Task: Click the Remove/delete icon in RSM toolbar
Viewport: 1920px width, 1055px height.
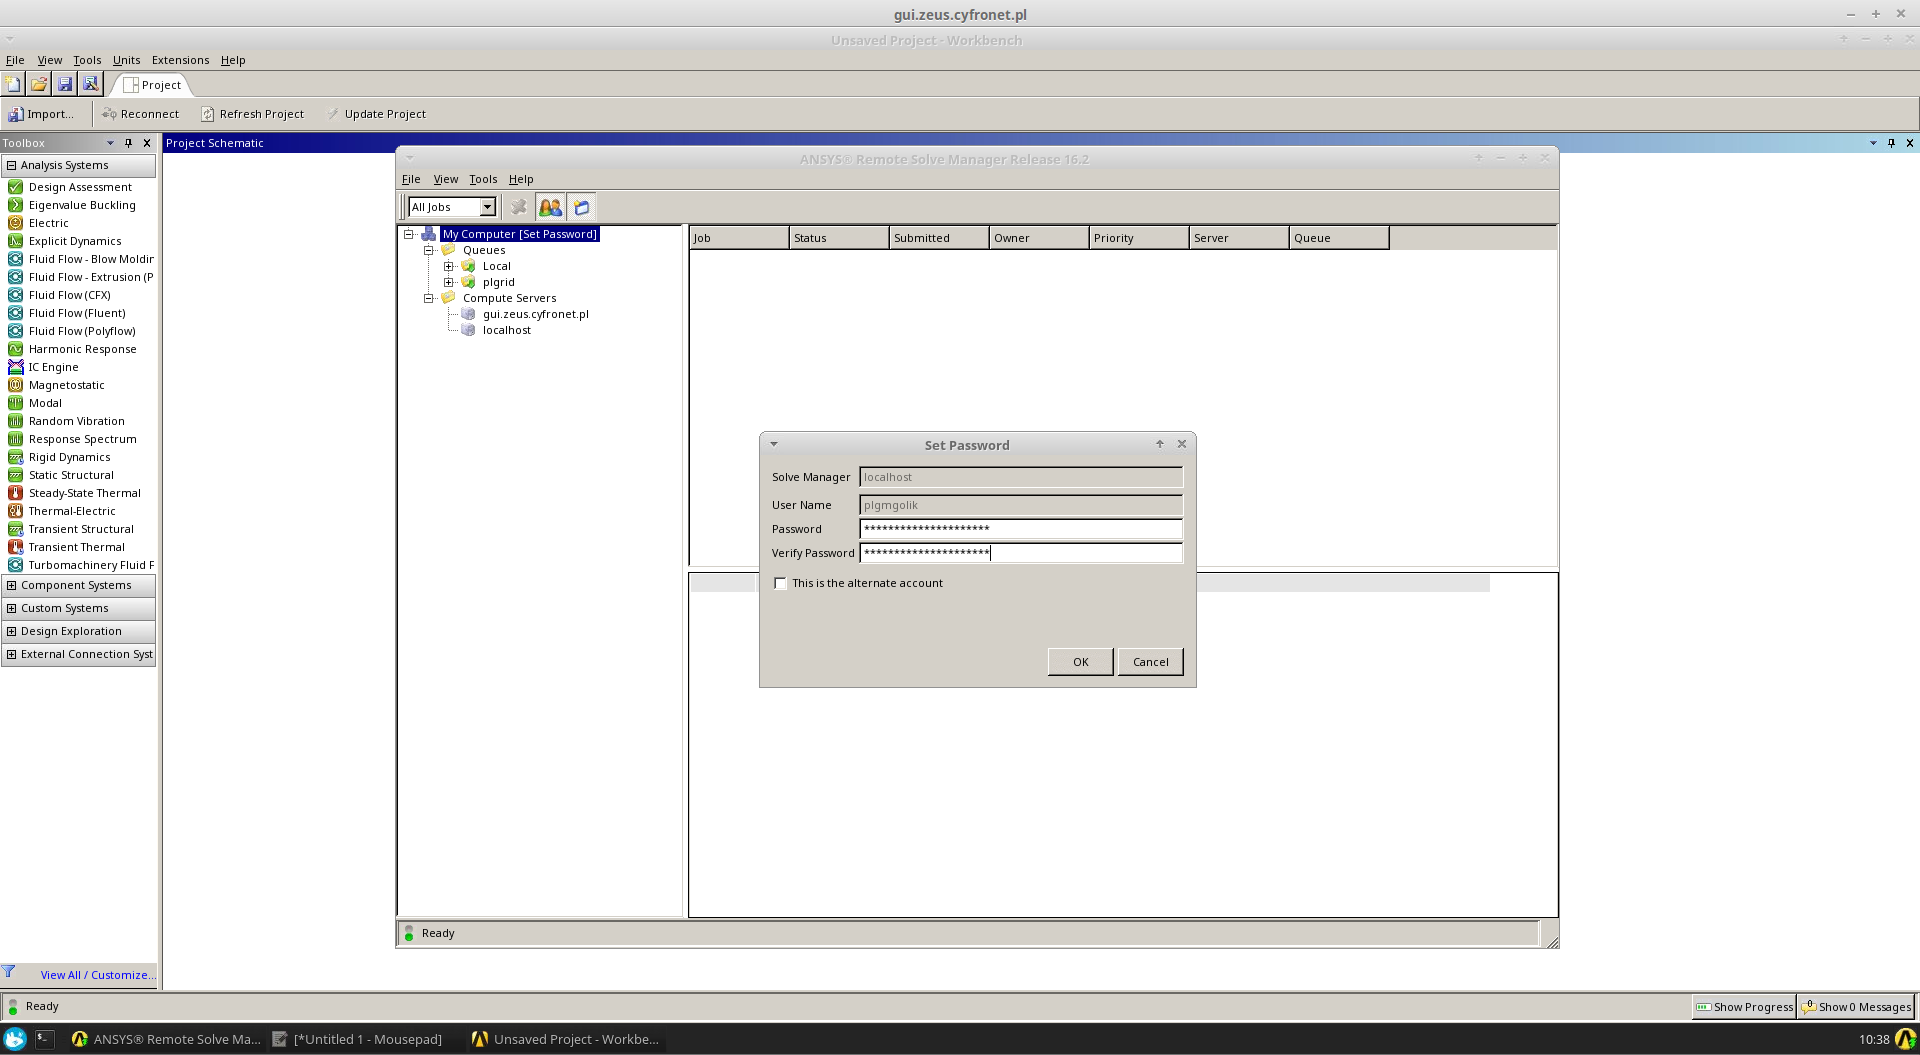Action: tap(518, 207)
